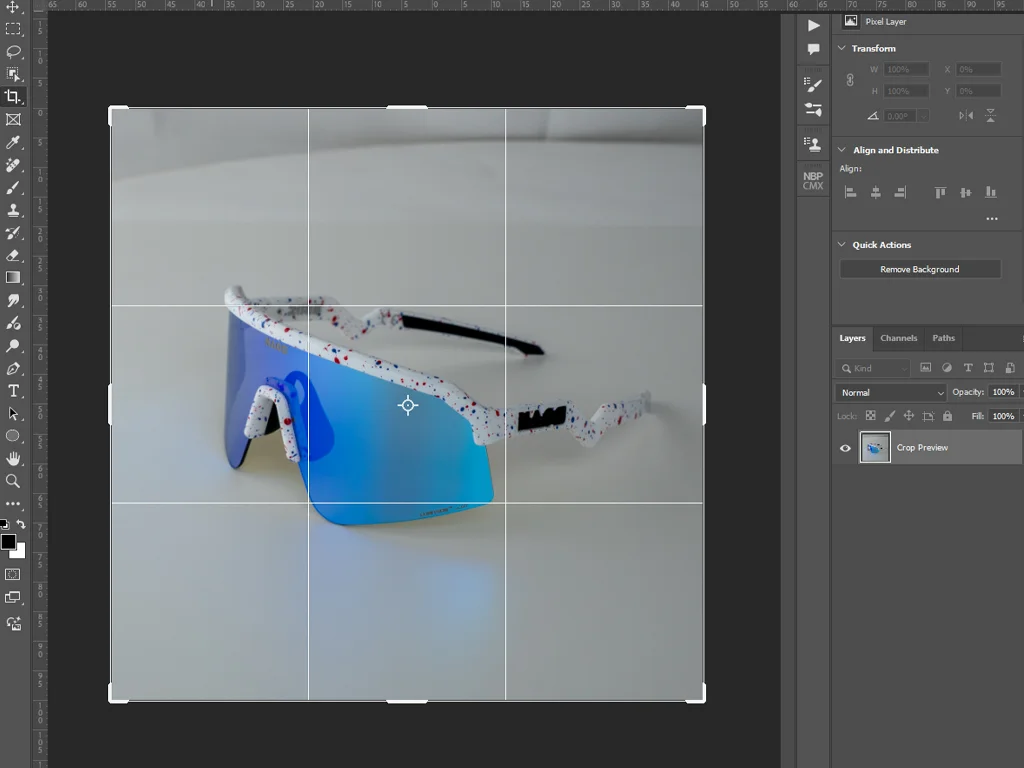This screenshot has height=768, width=1024.
Task: Switch to the Paths tab
Action: click(943, 338)
